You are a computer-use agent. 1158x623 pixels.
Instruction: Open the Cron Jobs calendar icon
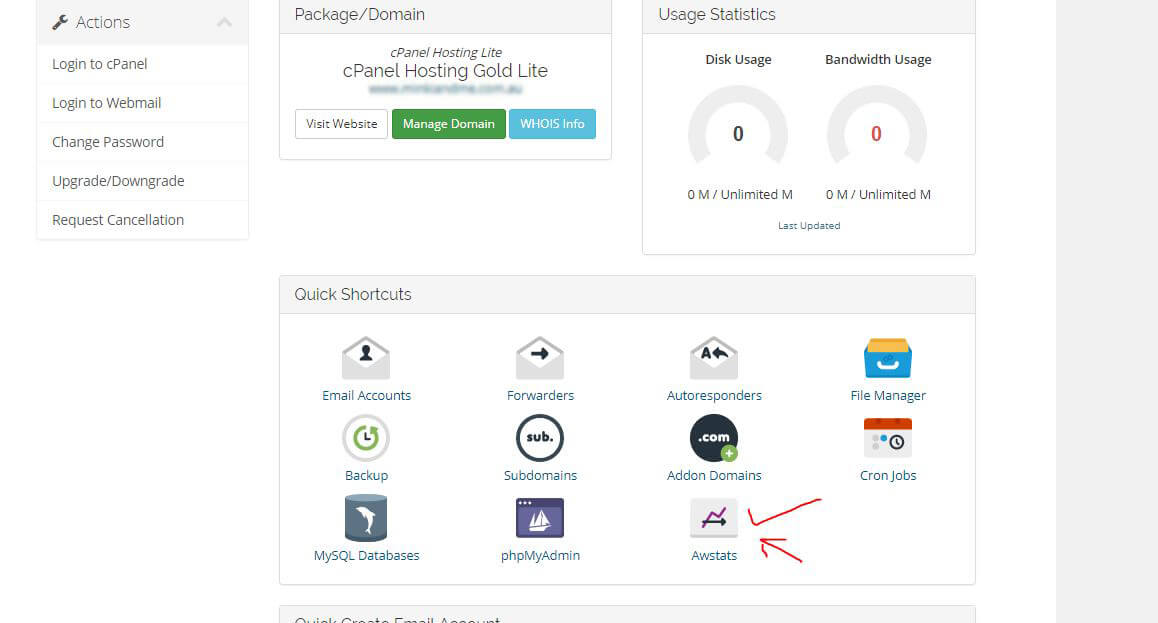click(888, 438)
